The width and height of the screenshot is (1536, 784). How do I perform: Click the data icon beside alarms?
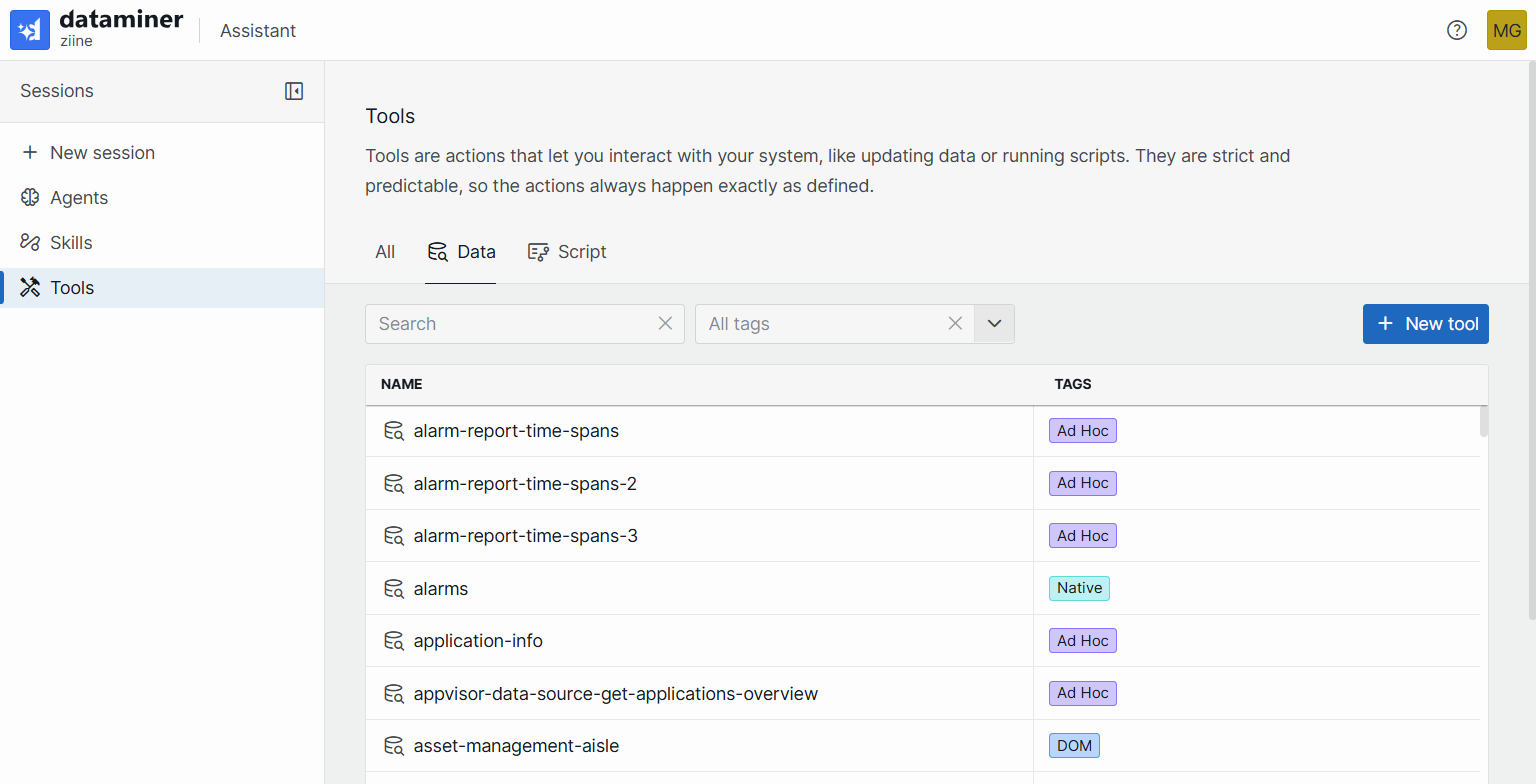394,589
